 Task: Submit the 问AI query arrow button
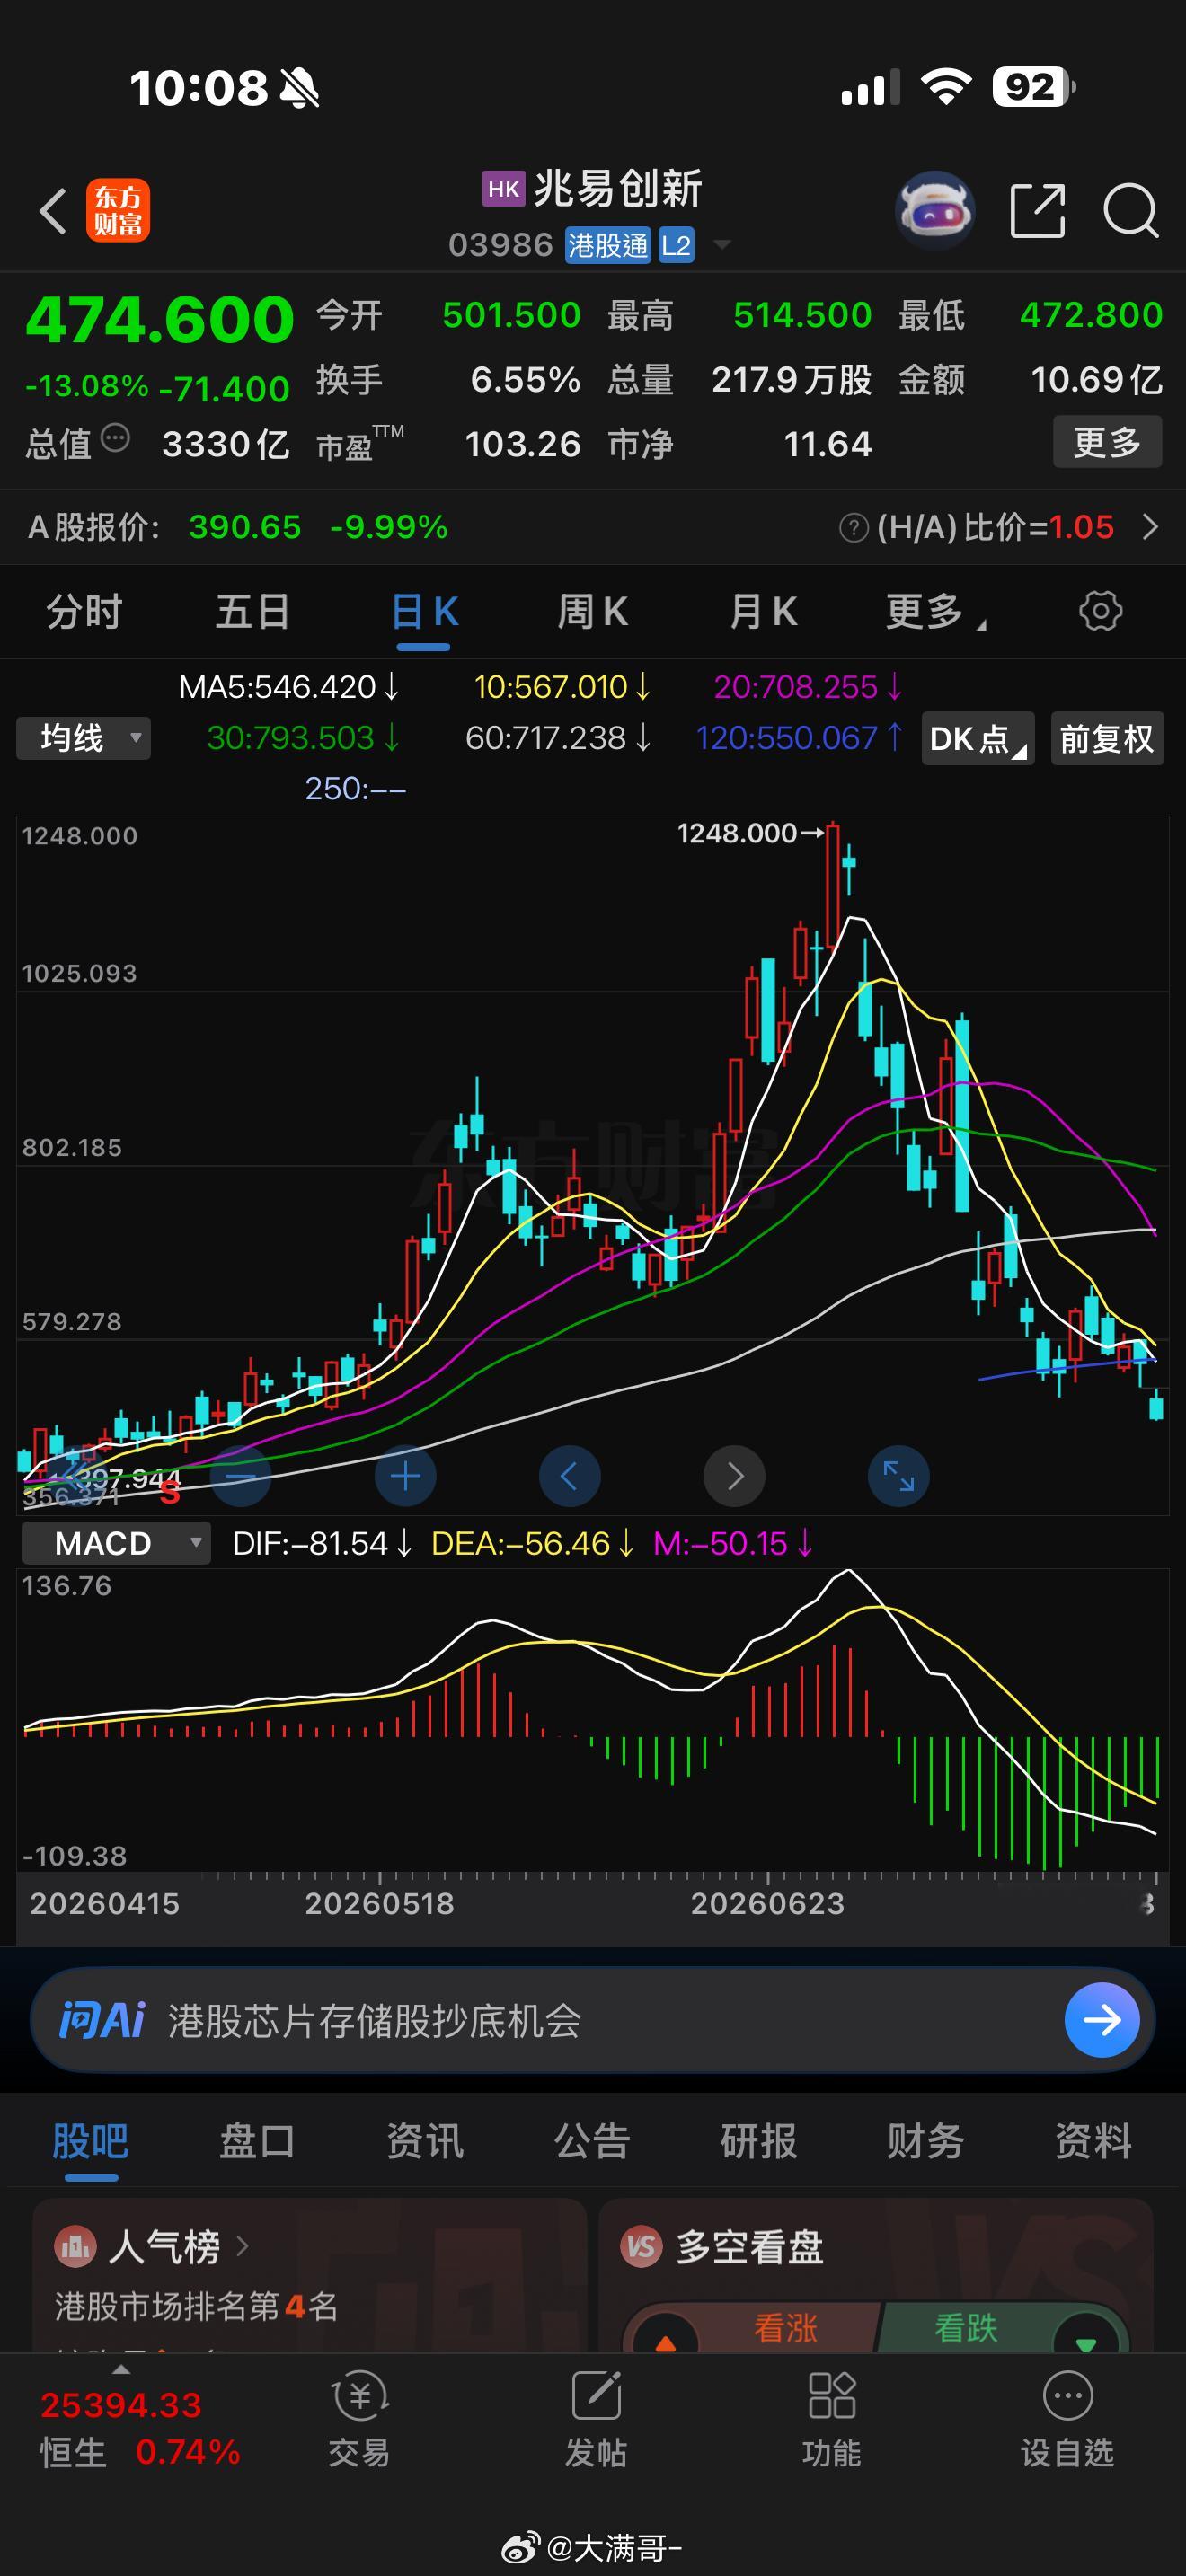(x=1102, y=2020)
